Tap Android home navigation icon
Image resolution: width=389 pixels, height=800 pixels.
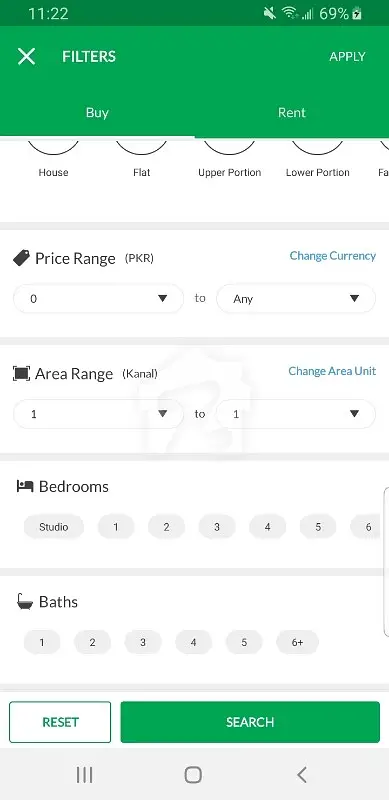(x=193, y=774)
